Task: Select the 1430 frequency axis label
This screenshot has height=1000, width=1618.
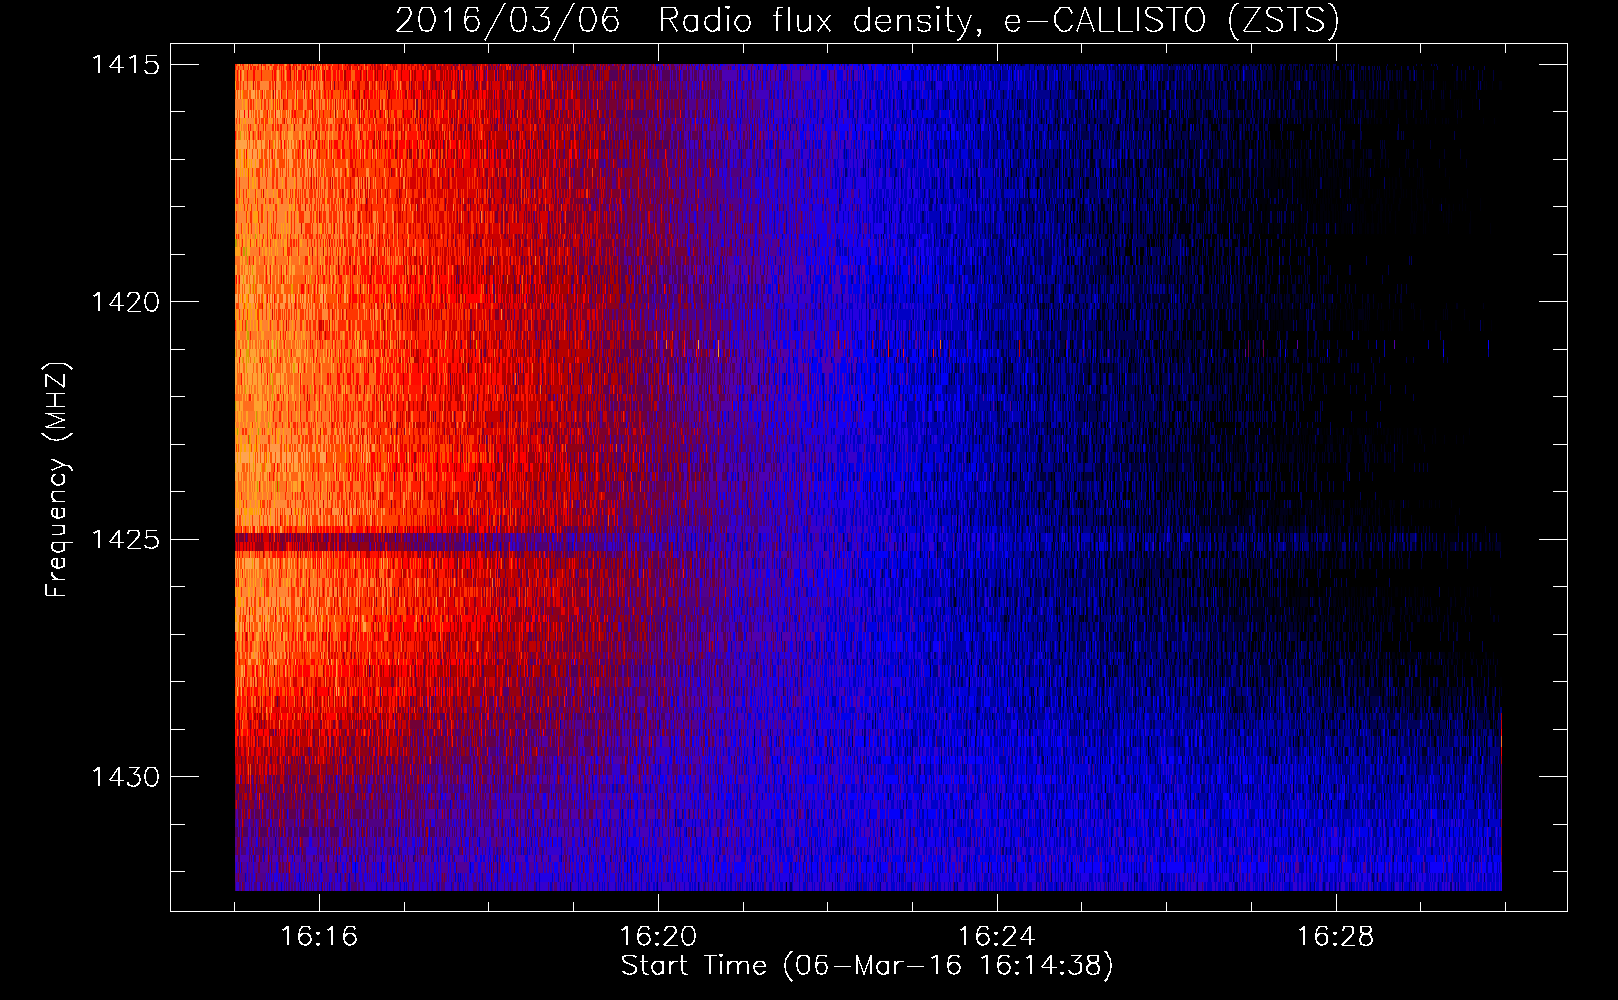Action: 125,777
